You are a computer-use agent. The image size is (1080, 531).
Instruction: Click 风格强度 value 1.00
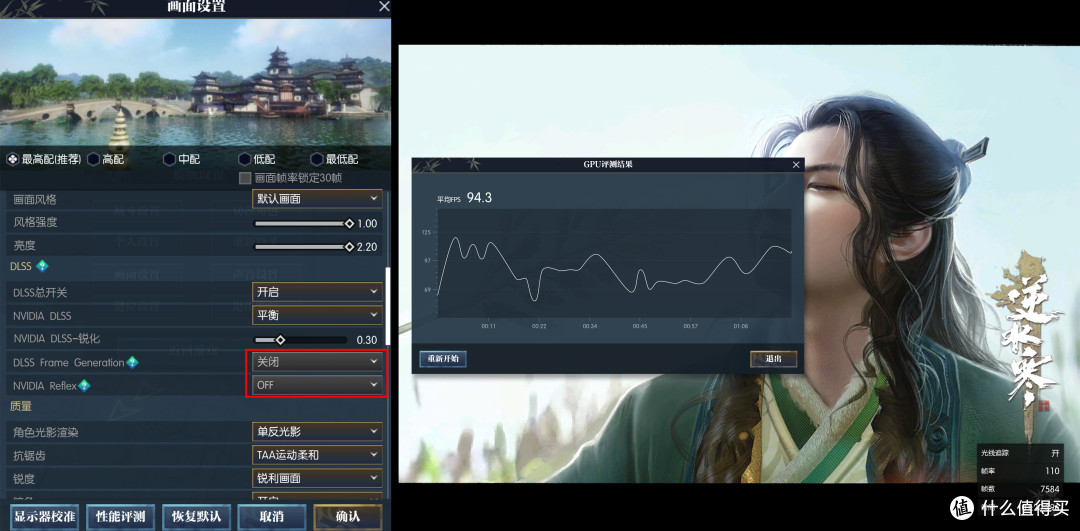pyautogui.click(x=366, y=223)
